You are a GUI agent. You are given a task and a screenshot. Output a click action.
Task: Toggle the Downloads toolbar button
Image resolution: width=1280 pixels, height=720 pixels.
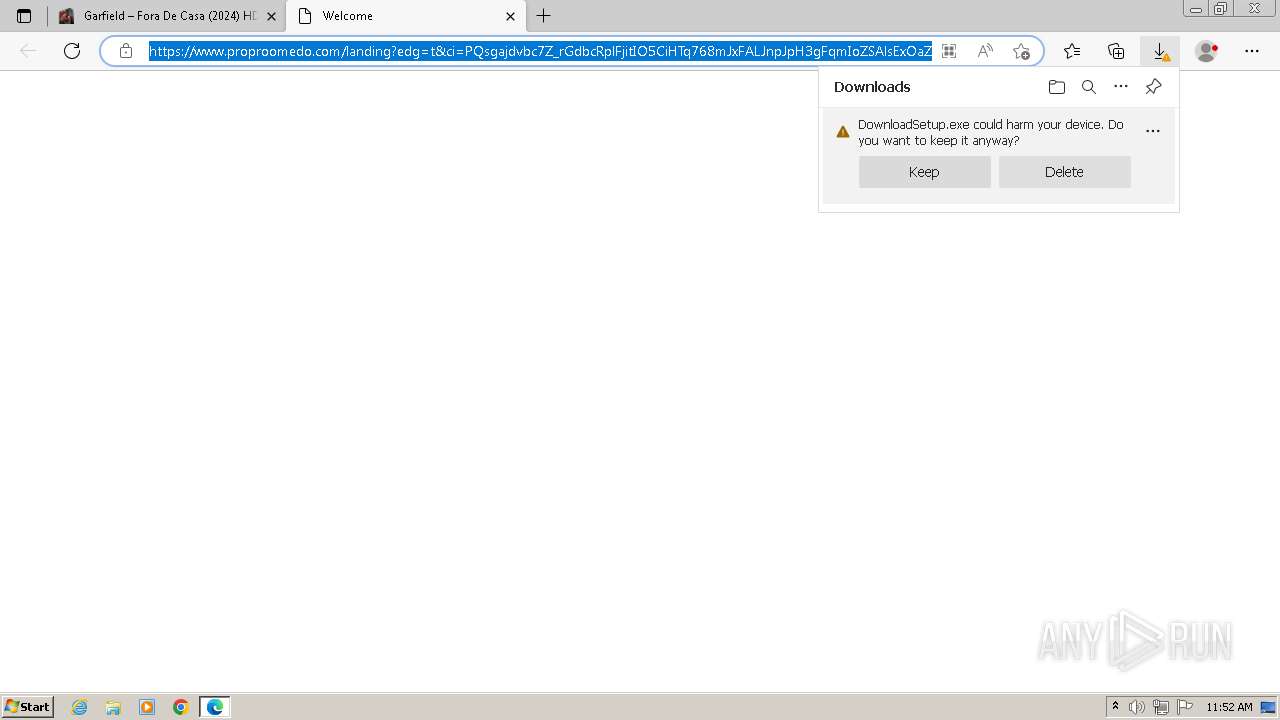(x=1160, y=51)
